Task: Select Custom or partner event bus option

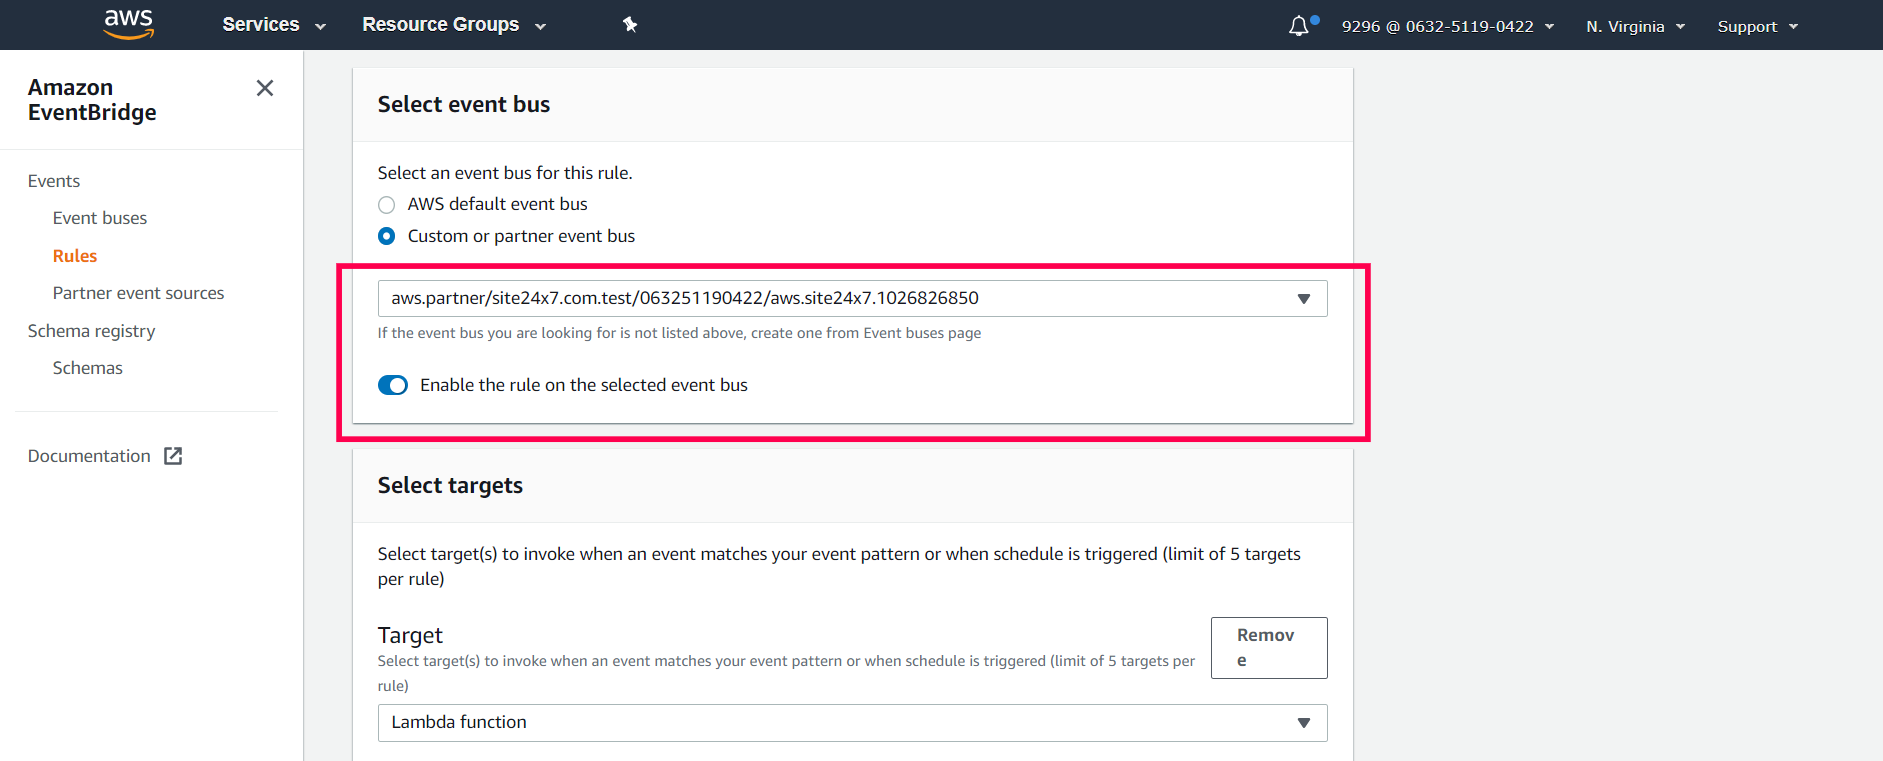Action: (x=387, y=237)
